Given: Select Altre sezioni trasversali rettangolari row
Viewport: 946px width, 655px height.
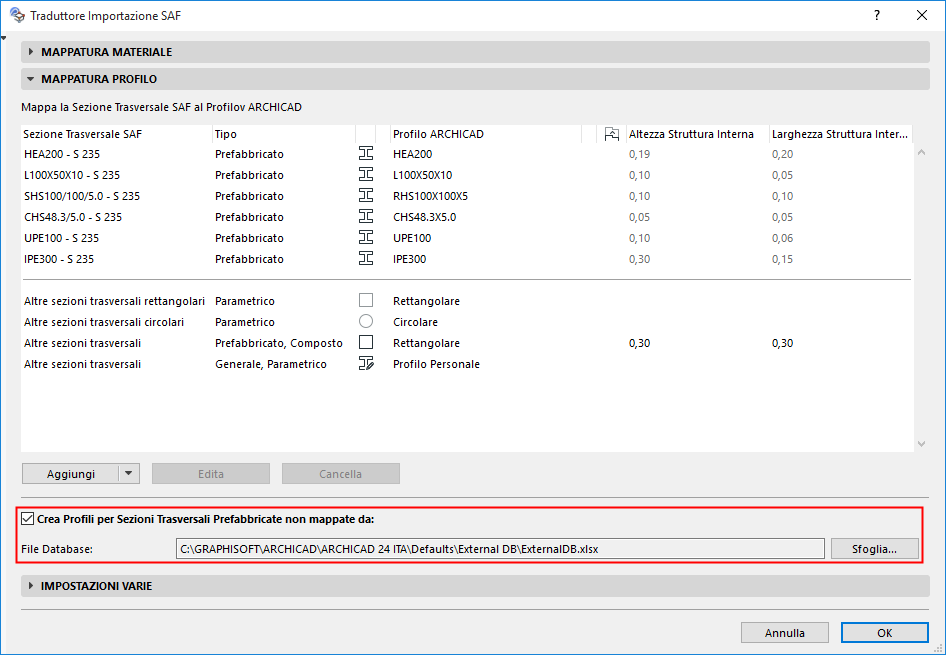Looking at the screenshot, I should coord(466,300).
